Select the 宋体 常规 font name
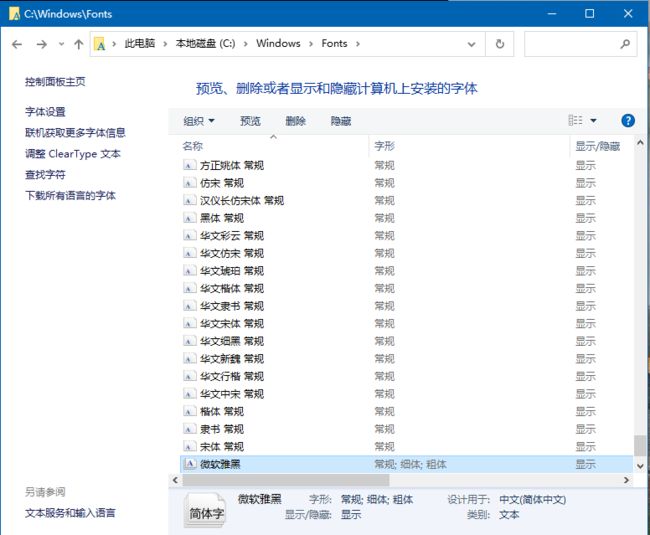The height and width of the screenshot is (535, 650). click(x=222, y=447)
